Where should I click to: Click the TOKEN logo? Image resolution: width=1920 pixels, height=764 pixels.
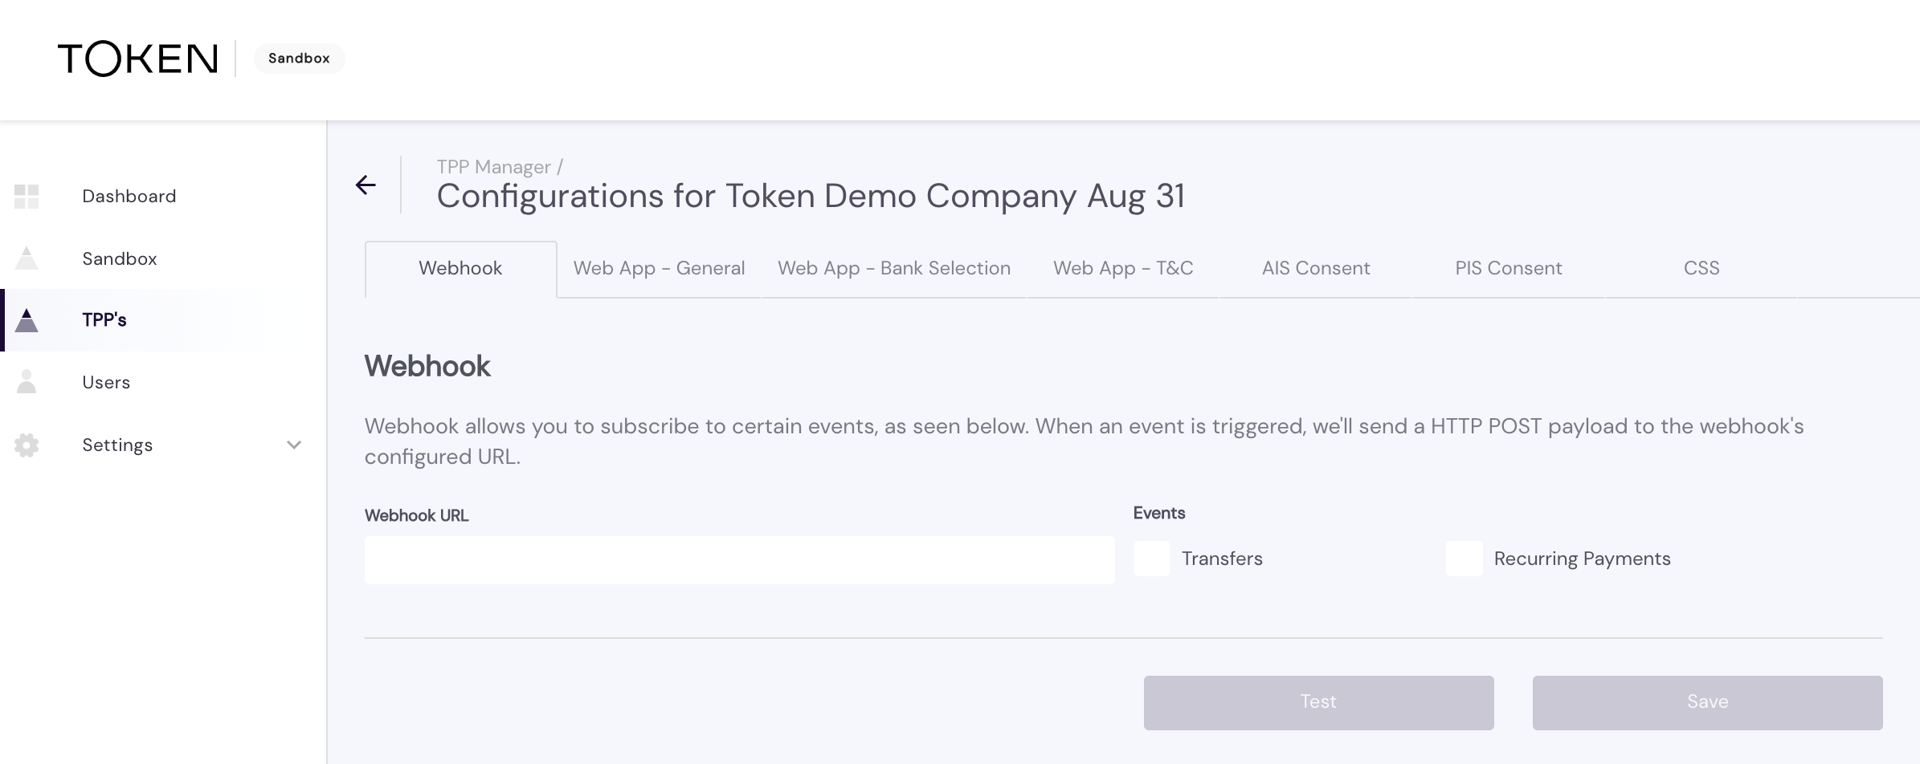[138, 59]
